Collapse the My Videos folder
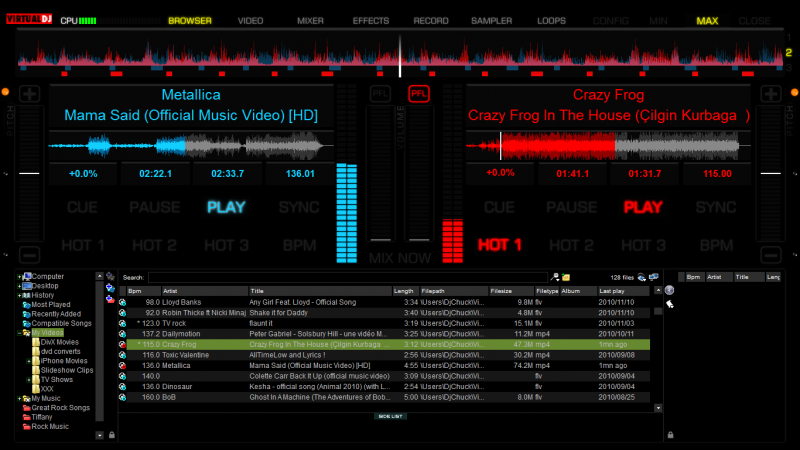Screen dimensions: 800x450 (19, 333)
